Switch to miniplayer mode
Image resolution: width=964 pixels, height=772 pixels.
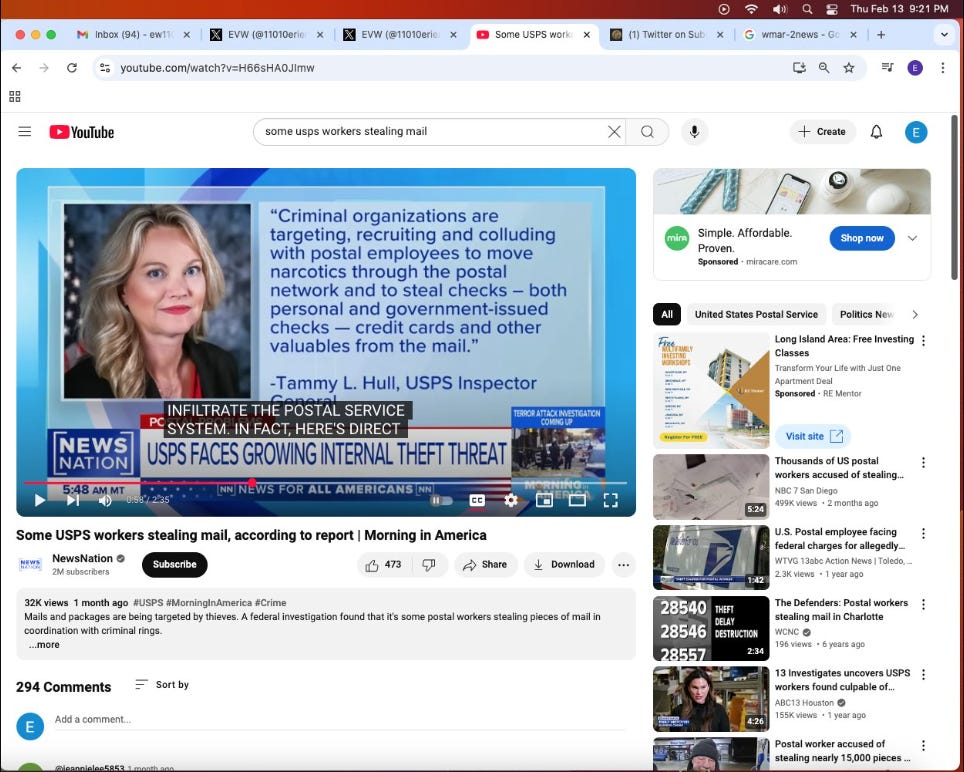point(544,500)
